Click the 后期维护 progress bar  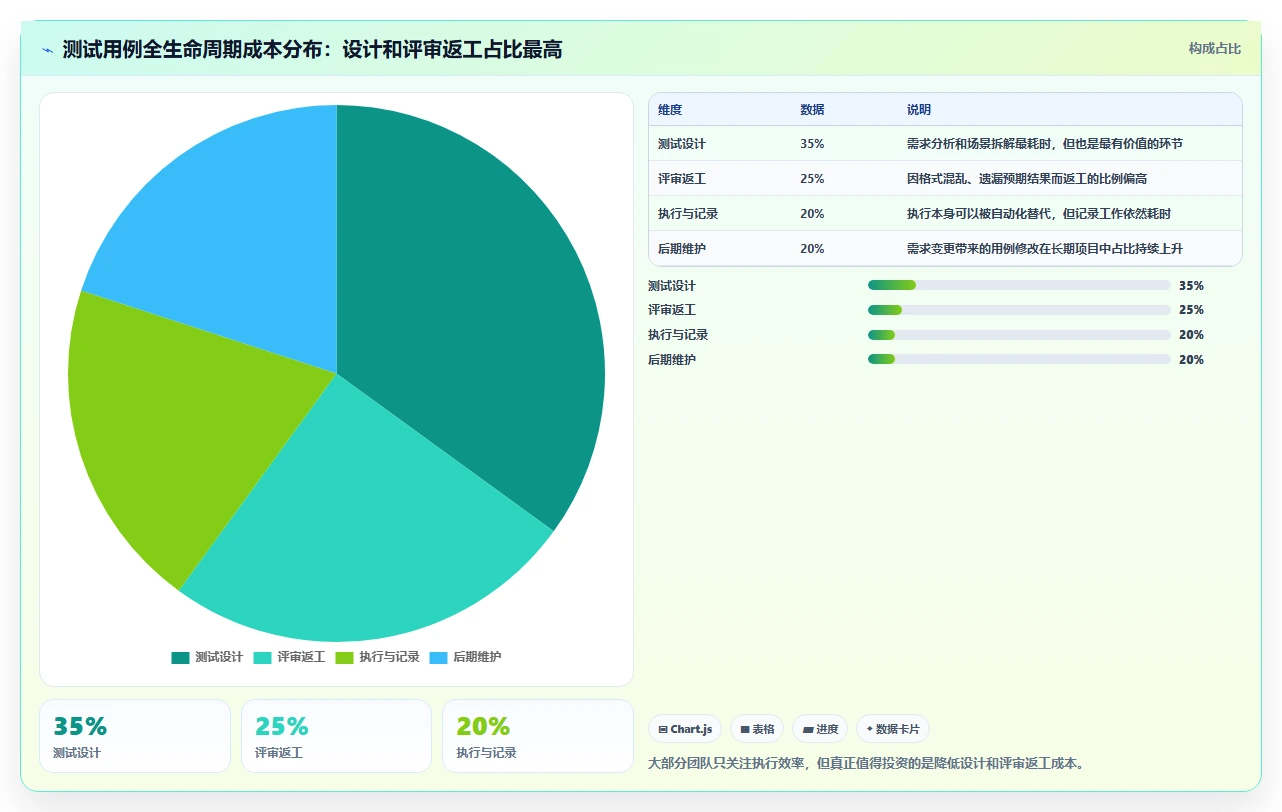pos(1019,359)
